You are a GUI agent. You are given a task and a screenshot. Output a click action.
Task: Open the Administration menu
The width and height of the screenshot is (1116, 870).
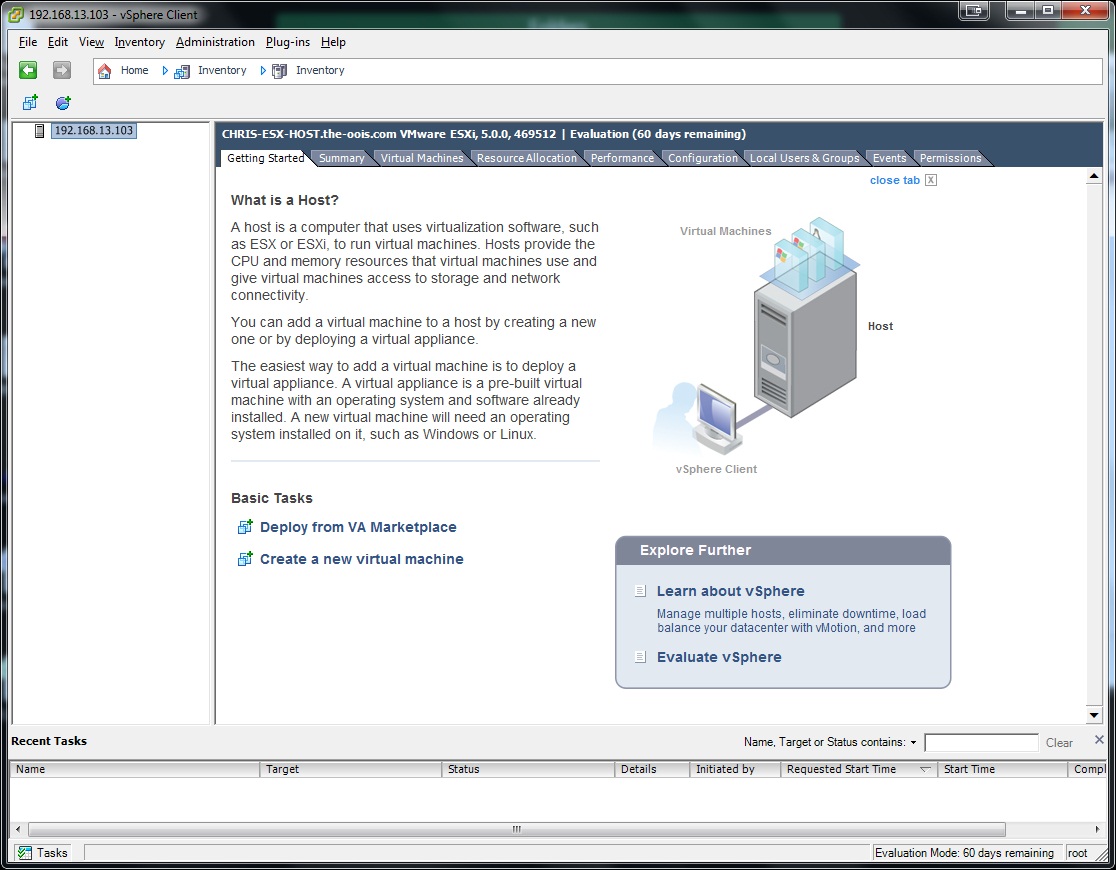click(215, 42)
